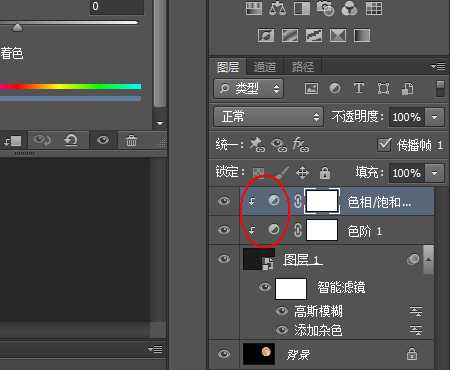This screenshot has width=450, height=370.
Task: Filter layers by pixel layers icon
Action: 311,88
